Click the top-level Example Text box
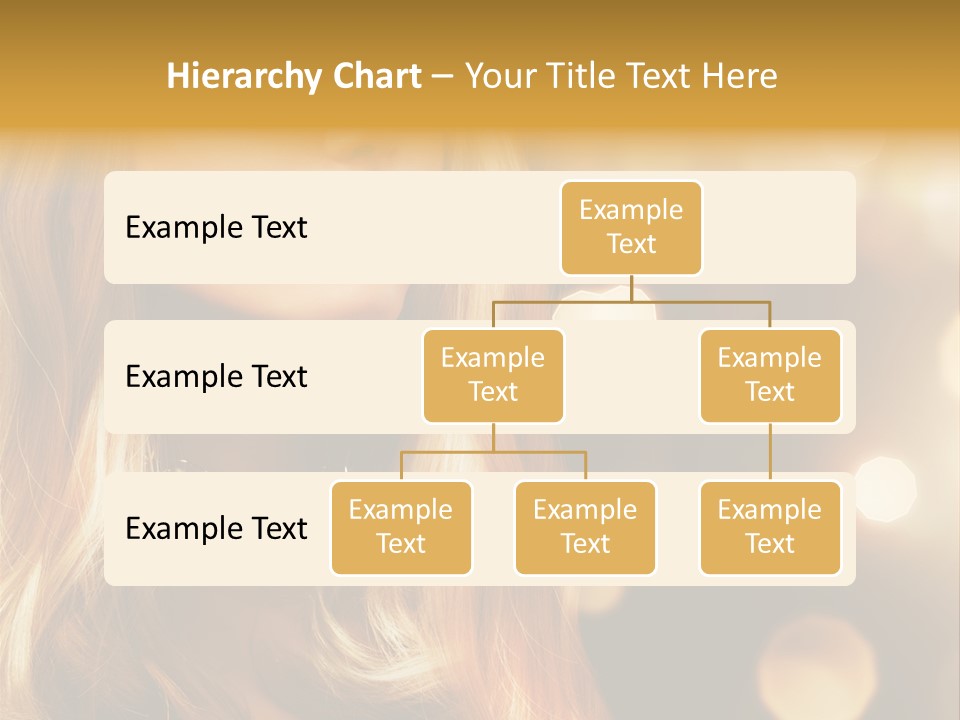 [x=630, y=228]
